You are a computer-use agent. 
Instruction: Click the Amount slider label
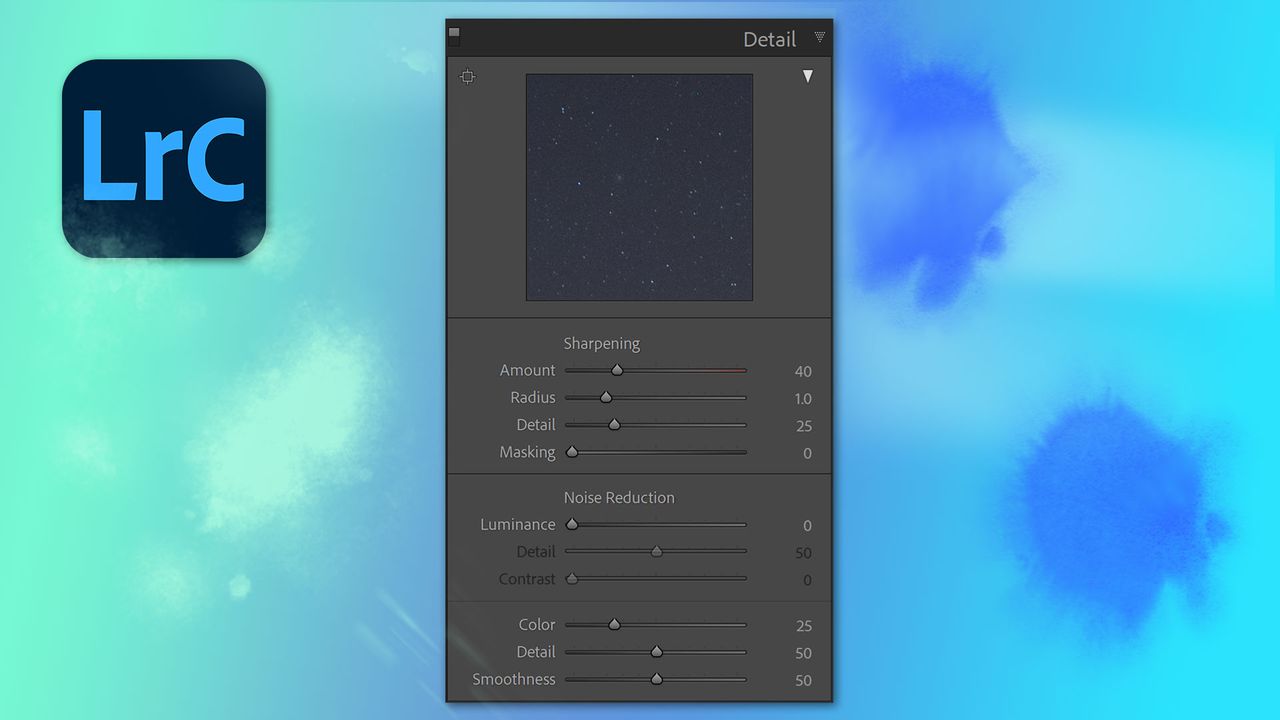[528, 370]
